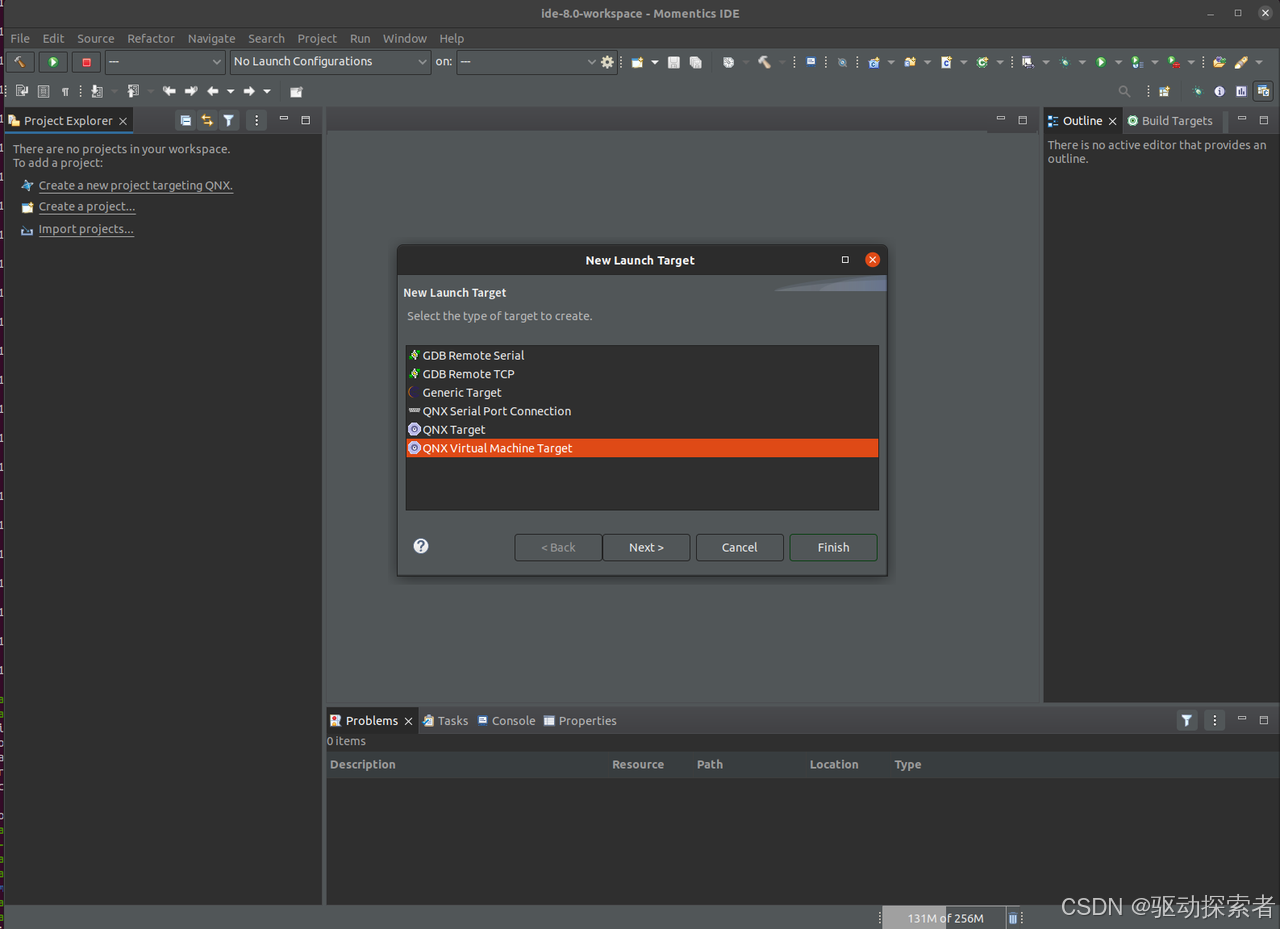Click the launch target settings gear icon
Viewport: 1280px width, 929px height.
pos(607,62)
